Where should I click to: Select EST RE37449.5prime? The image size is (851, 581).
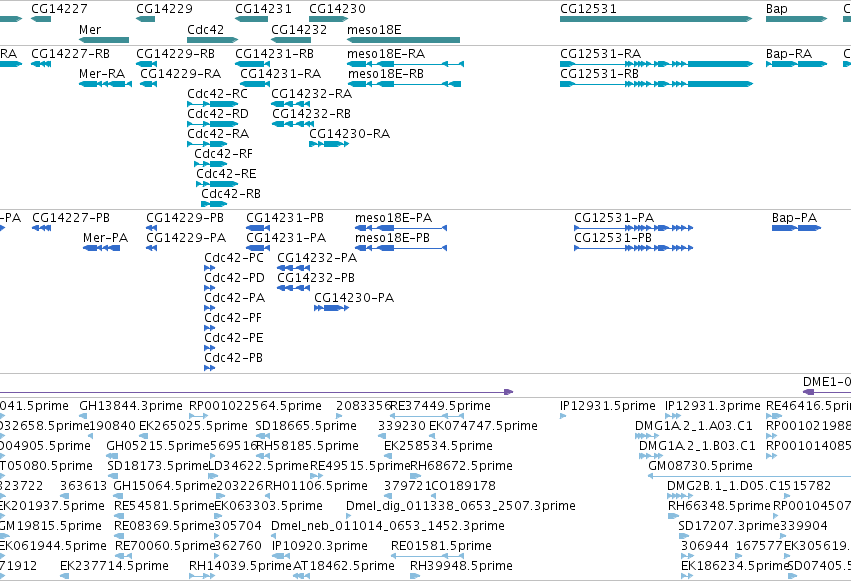coord(427,416)
